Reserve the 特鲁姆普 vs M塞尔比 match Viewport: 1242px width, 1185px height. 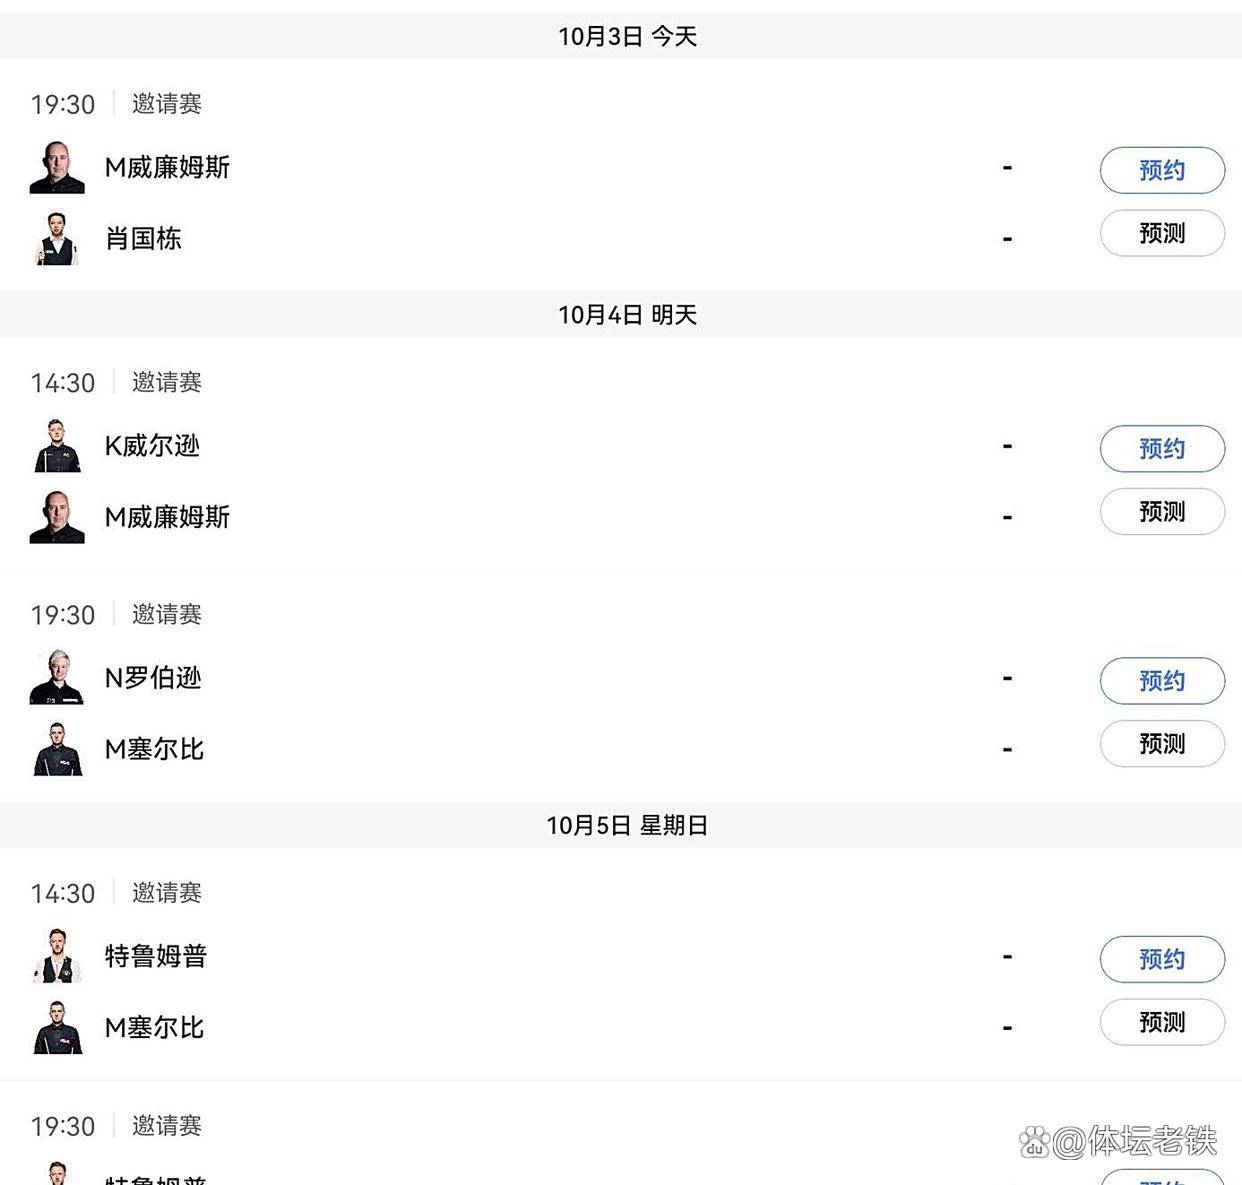click(1162, 959)
